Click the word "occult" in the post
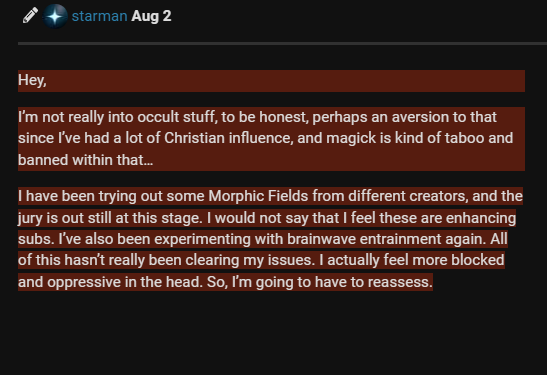The height and width of the screenshot is (375, 547). point(158,117)
